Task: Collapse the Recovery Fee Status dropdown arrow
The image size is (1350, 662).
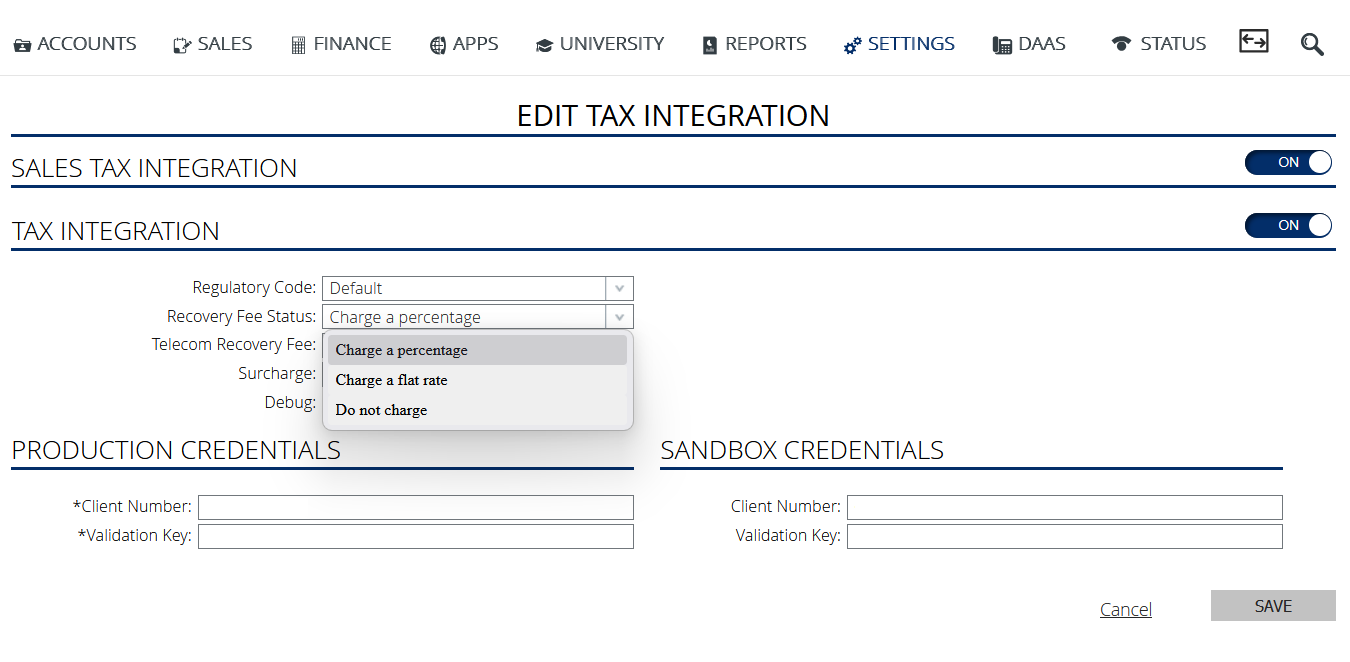Action: pyautogui.click(x=619, y=318)
